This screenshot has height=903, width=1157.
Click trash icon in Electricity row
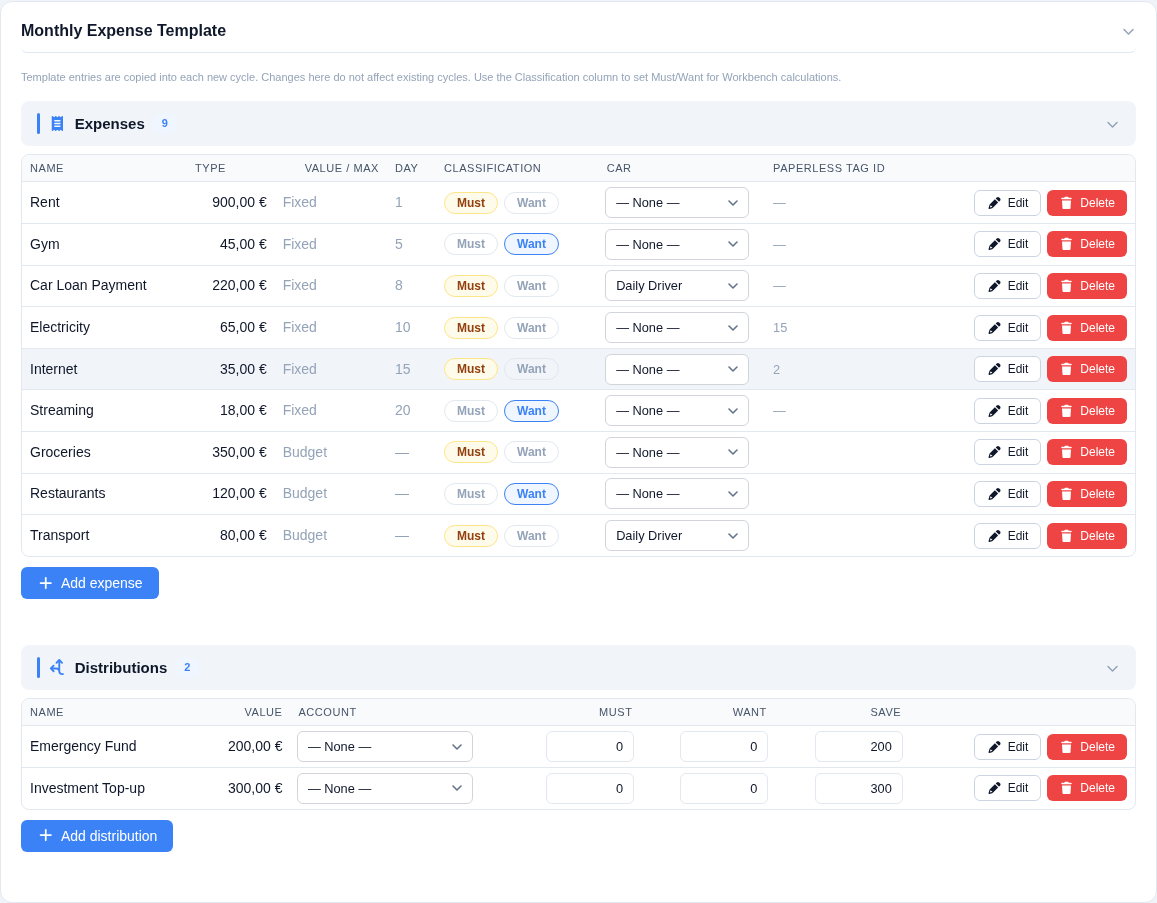(1066, 328)
